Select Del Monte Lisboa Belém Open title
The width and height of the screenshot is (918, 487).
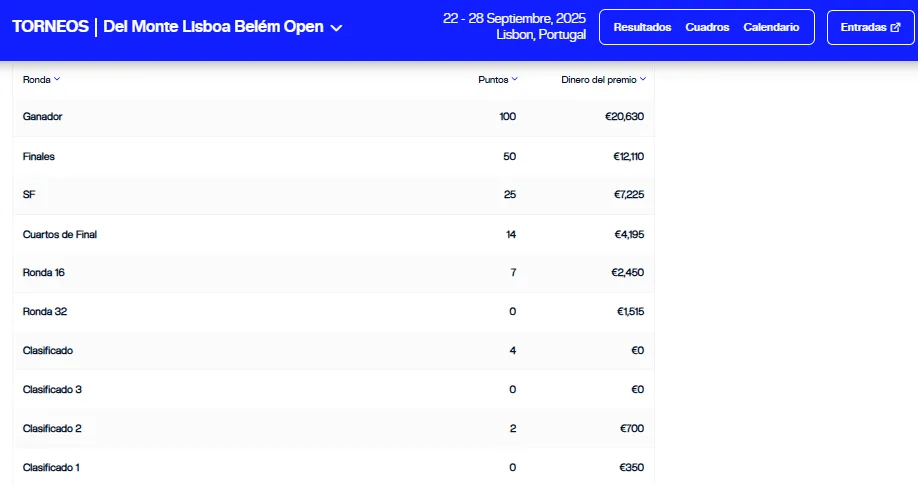coord(213,26)
